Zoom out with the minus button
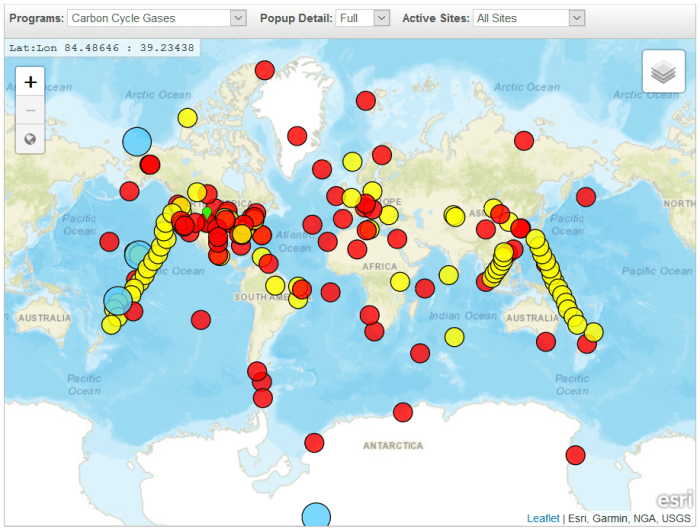 [30, 110]
